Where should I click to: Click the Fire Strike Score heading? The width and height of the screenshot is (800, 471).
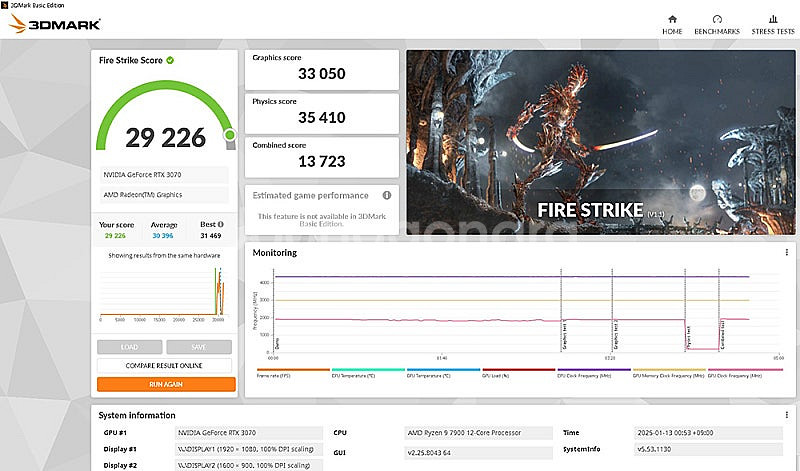[131, 60]
